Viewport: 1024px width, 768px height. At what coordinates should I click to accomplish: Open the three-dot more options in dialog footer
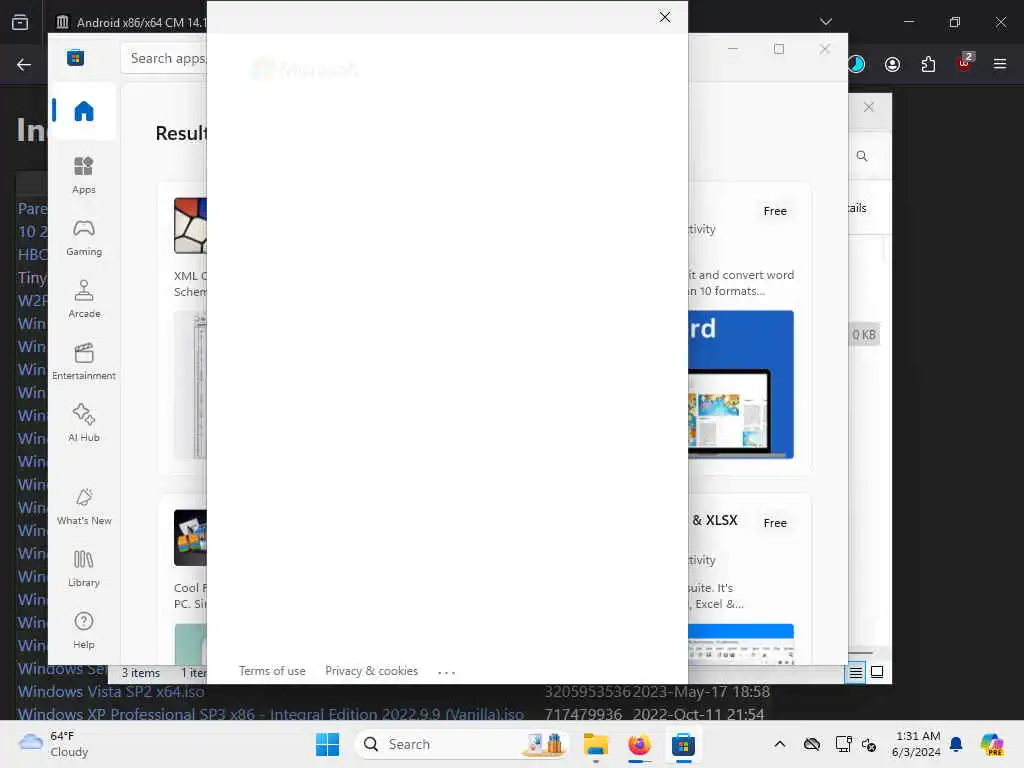pyautogui.click(x=447, y=672)
